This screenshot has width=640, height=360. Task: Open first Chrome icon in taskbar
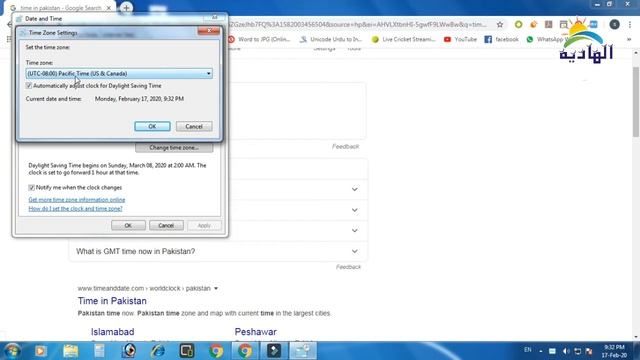[x=216, y=351]
